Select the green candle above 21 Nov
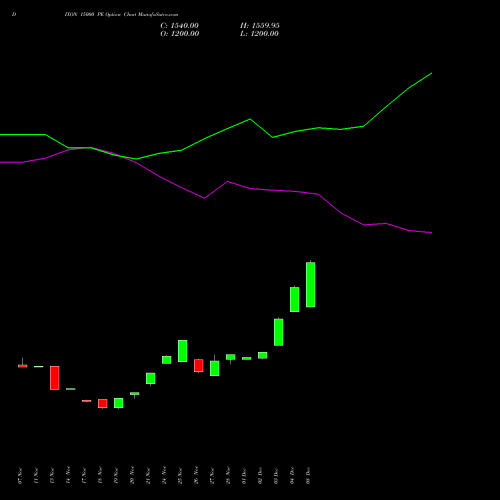Viewport: 500px width, 500px height. click(x=151, y=378)
